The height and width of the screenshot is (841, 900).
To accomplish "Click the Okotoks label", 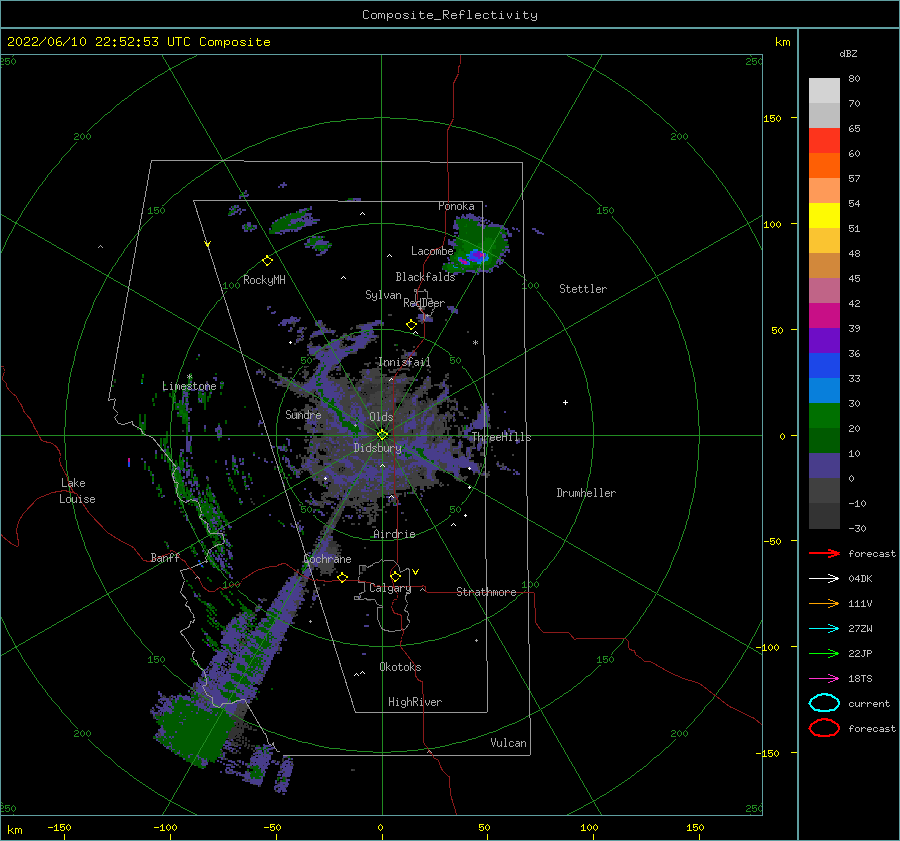I will (x=400, y=667).
